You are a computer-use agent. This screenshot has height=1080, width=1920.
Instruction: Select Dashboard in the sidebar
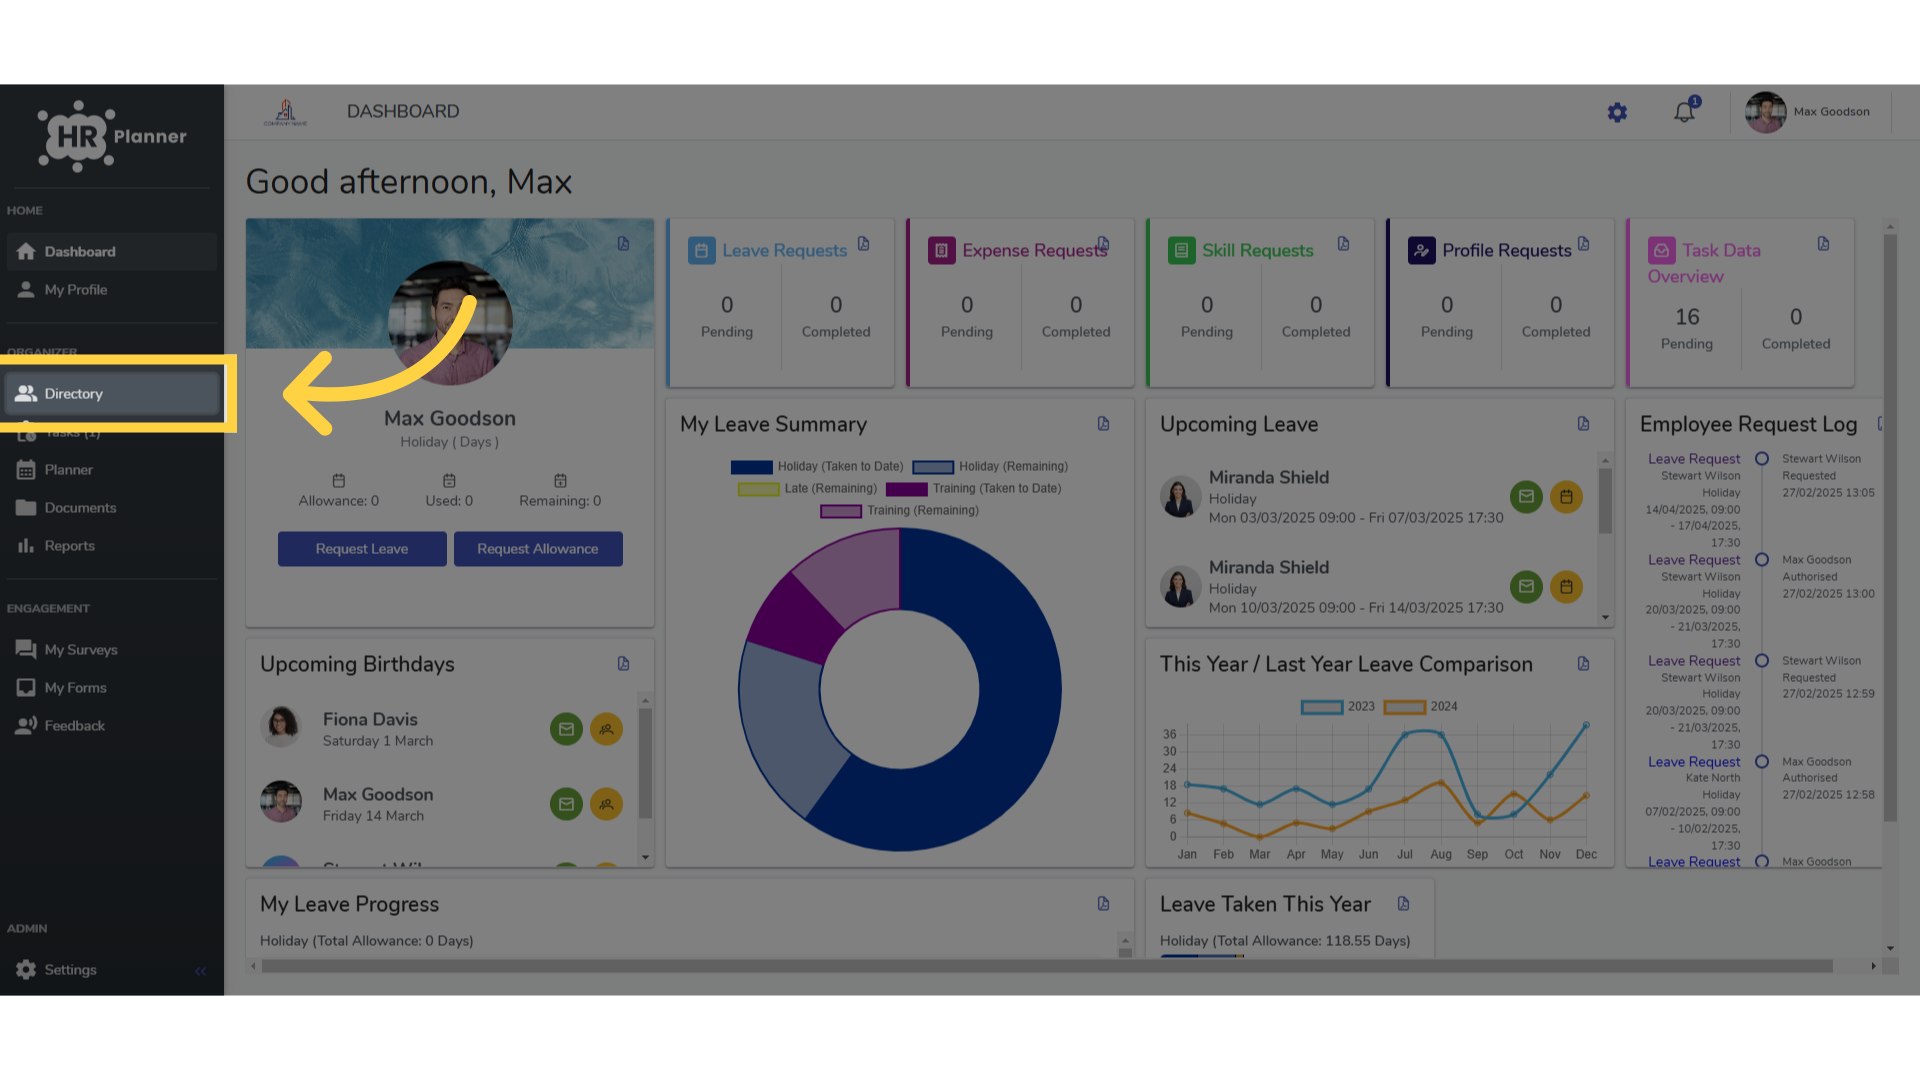click(112, 252)
